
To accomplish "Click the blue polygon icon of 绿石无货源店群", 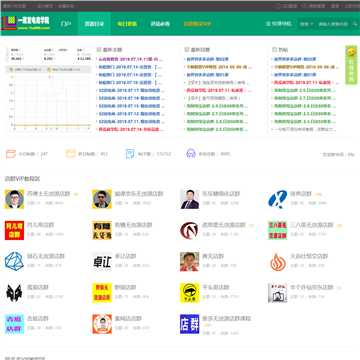I will (14, 261).
